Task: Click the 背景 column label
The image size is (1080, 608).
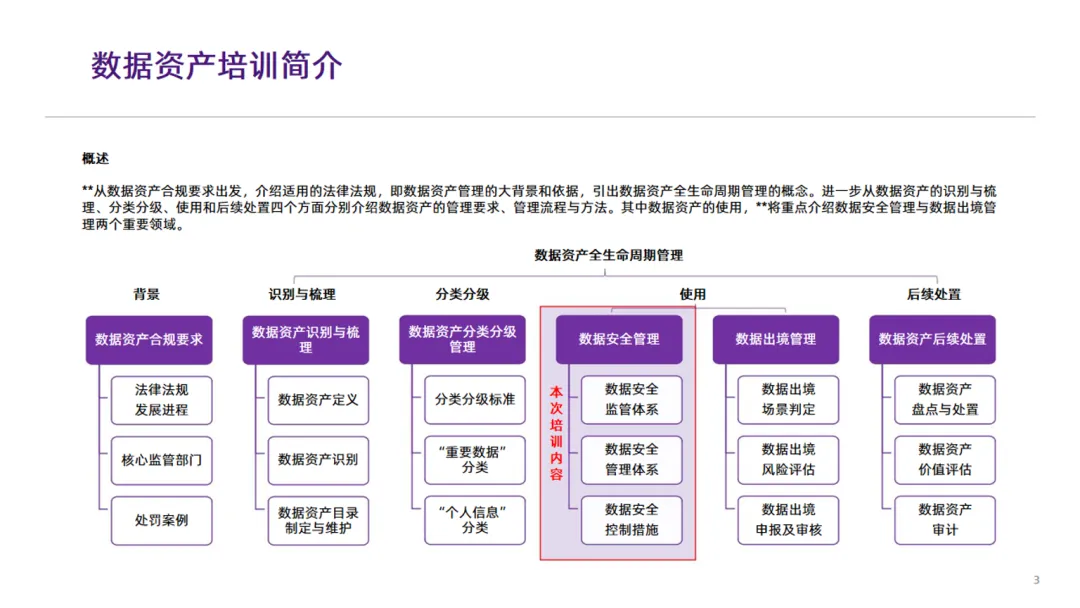Action: click(147, 294)
